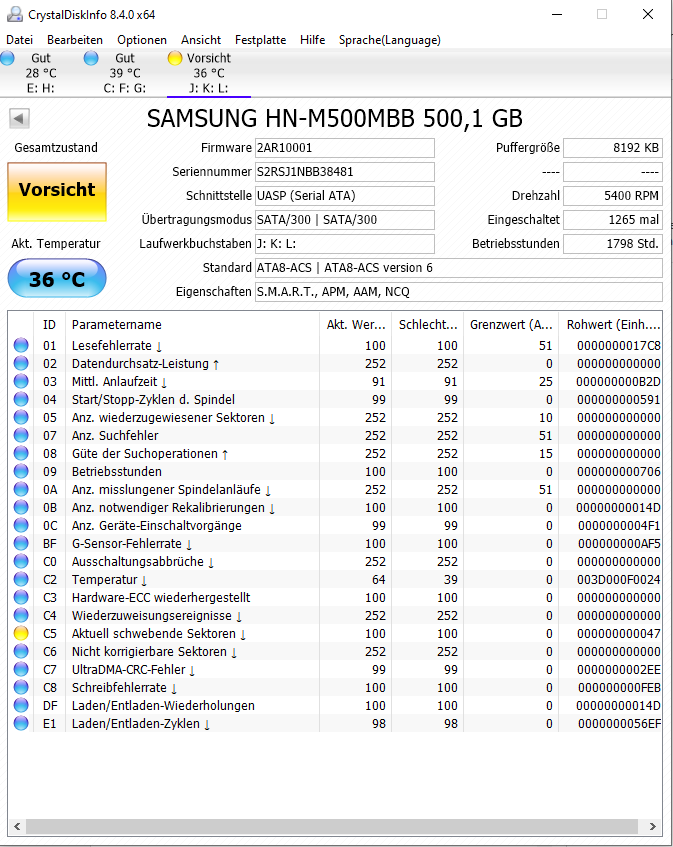The width and height of the screenshot is (673, 847).
Task: Click the Seriennummer field S2RSJ1NBB38481
Action: pos(345,172)
